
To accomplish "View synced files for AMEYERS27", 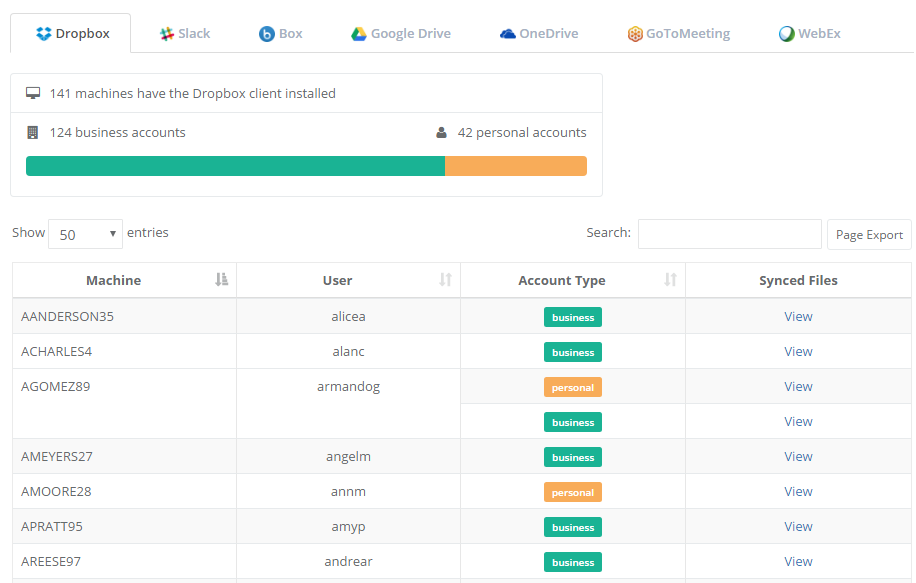I will tap(798, 457).
